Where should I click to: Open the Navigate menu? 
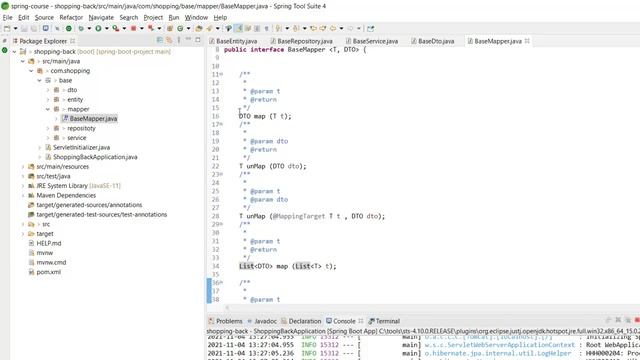101,18
